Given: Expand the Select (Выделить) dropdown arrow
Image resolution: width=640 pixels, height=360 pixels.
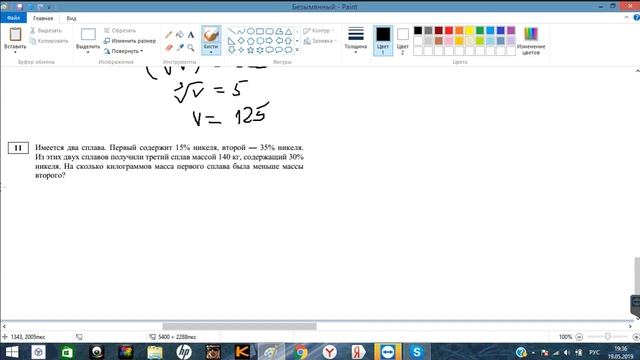Looking at the screenshot, I should coord(88,52).
